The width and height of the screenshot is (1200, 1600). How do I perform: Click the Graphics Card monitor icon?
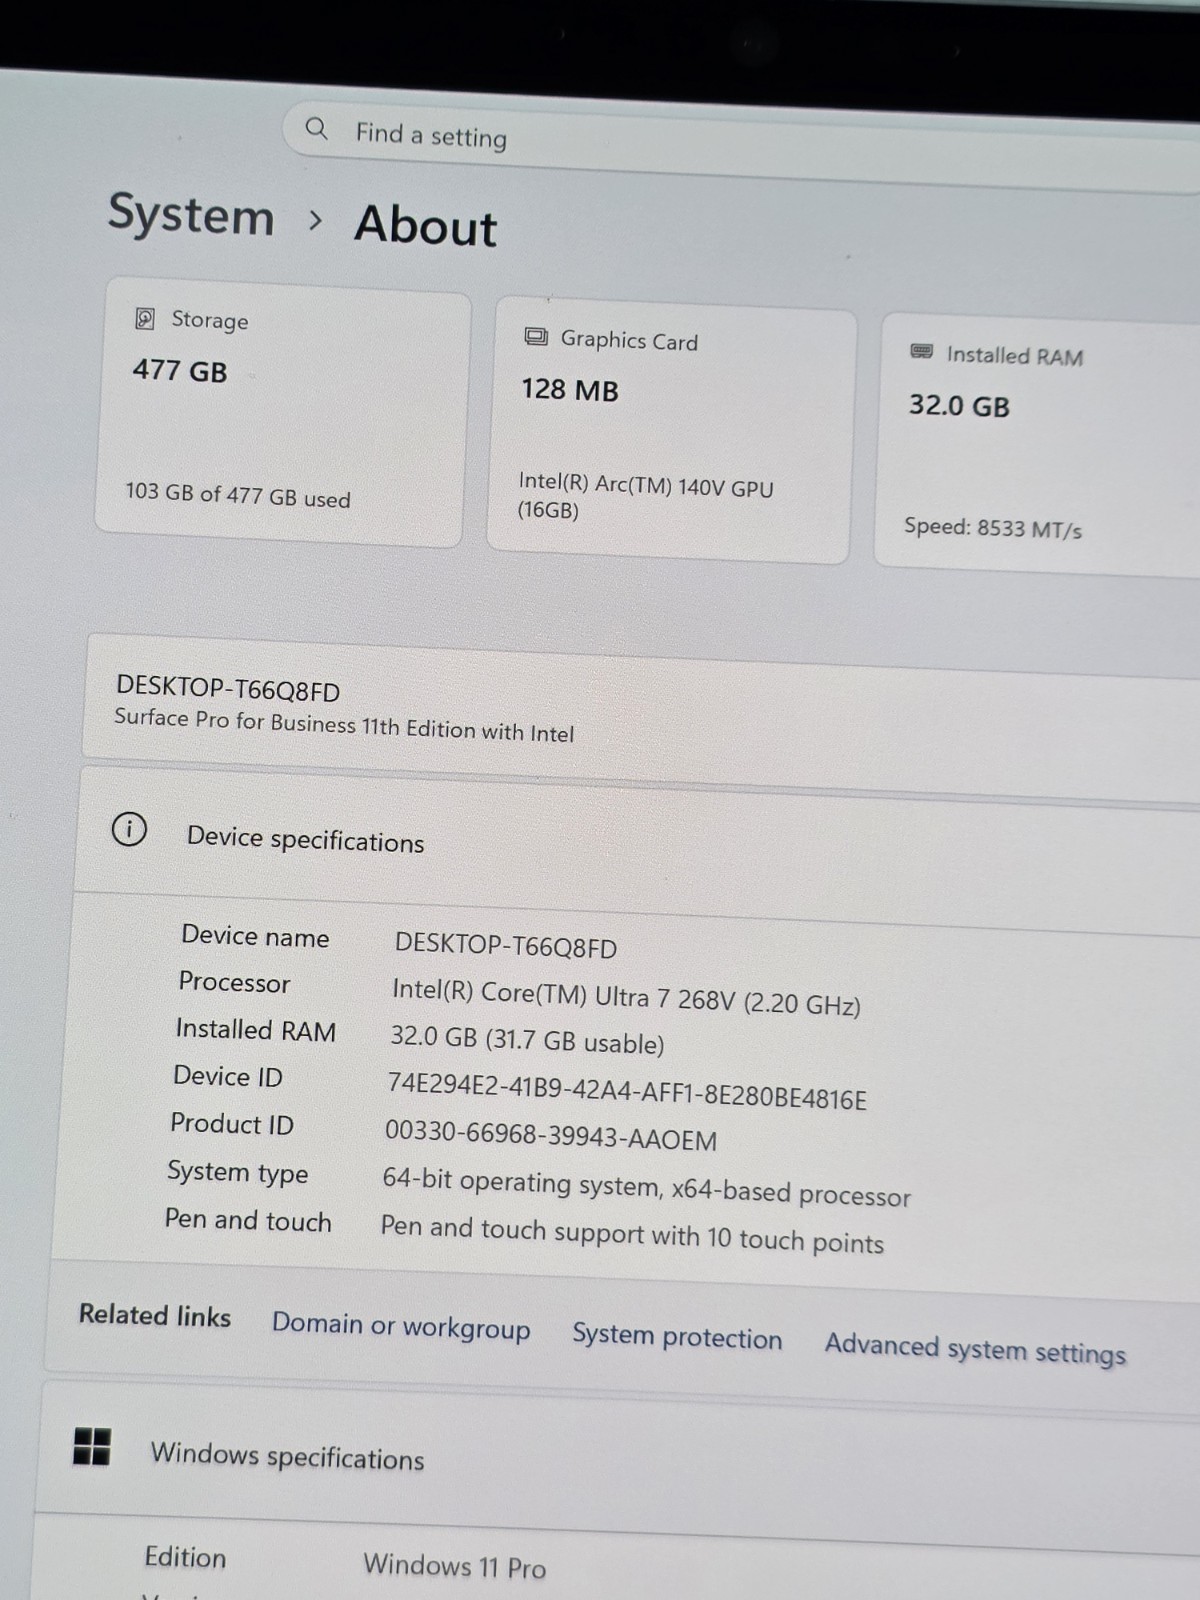(x=536, y=336)
